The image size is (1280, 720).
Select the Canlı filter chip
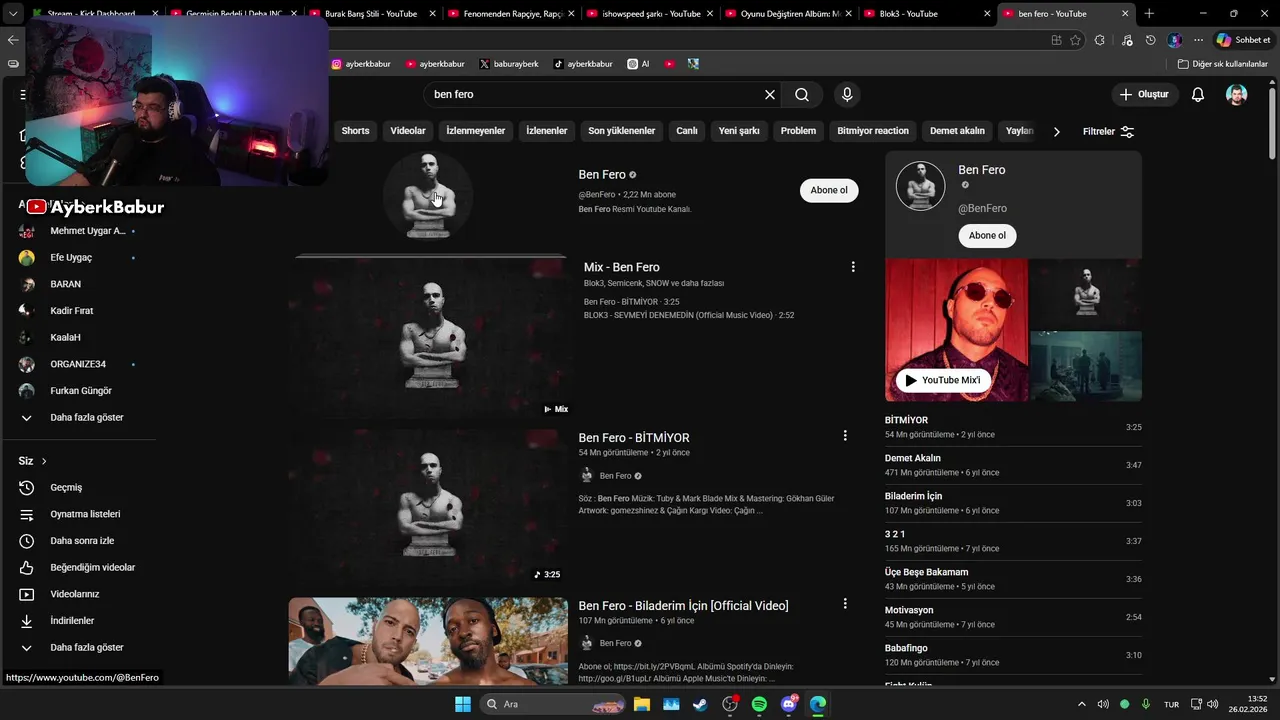point(687,131)
